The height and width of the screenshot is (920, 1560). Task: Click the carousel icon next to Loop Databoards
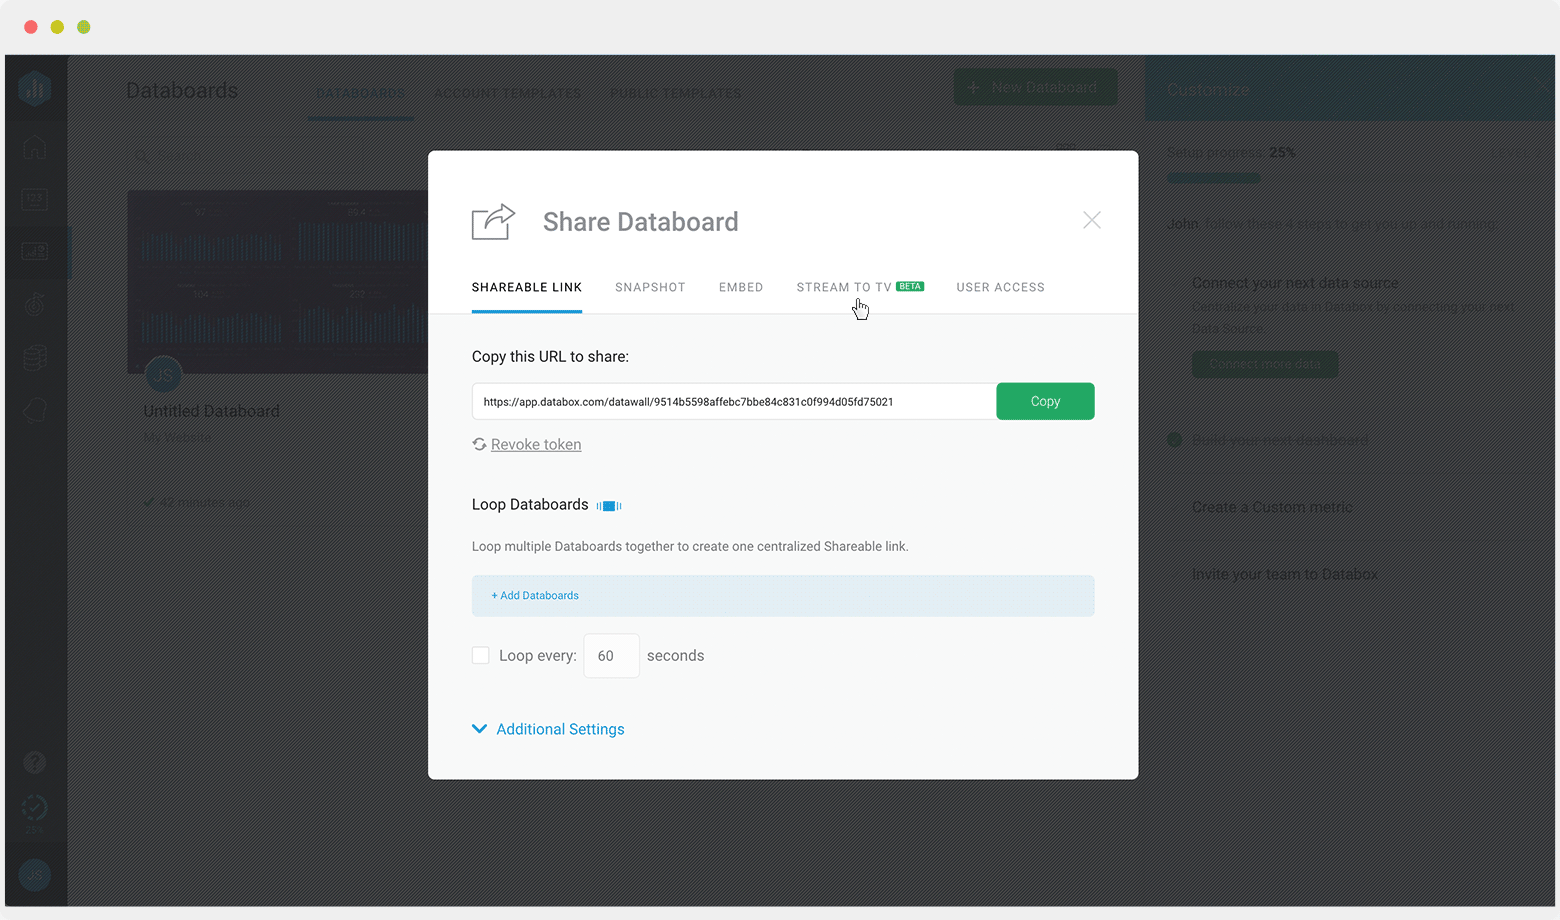click(609, 506)
